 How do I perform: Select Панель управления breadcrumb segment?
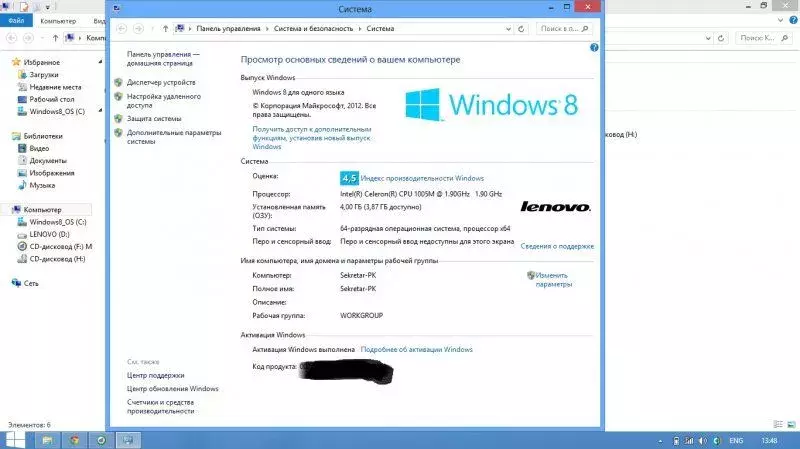point(228,29)
